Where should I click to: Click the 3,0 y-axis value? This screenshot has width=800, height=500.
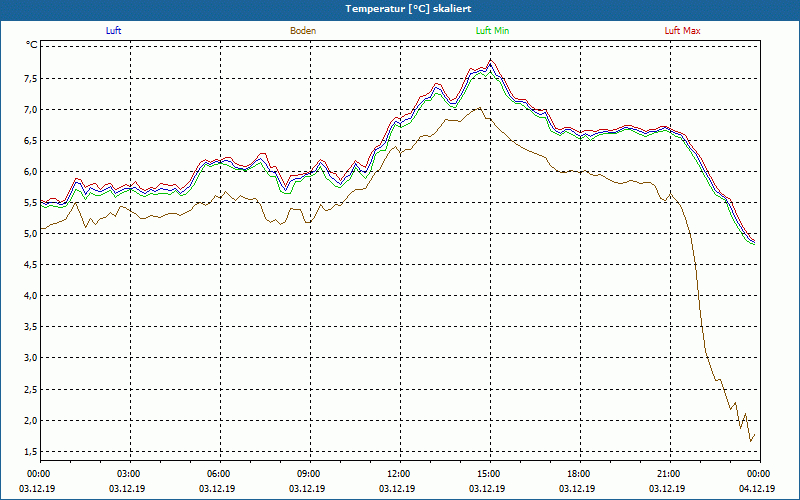[x=32, y=358]
